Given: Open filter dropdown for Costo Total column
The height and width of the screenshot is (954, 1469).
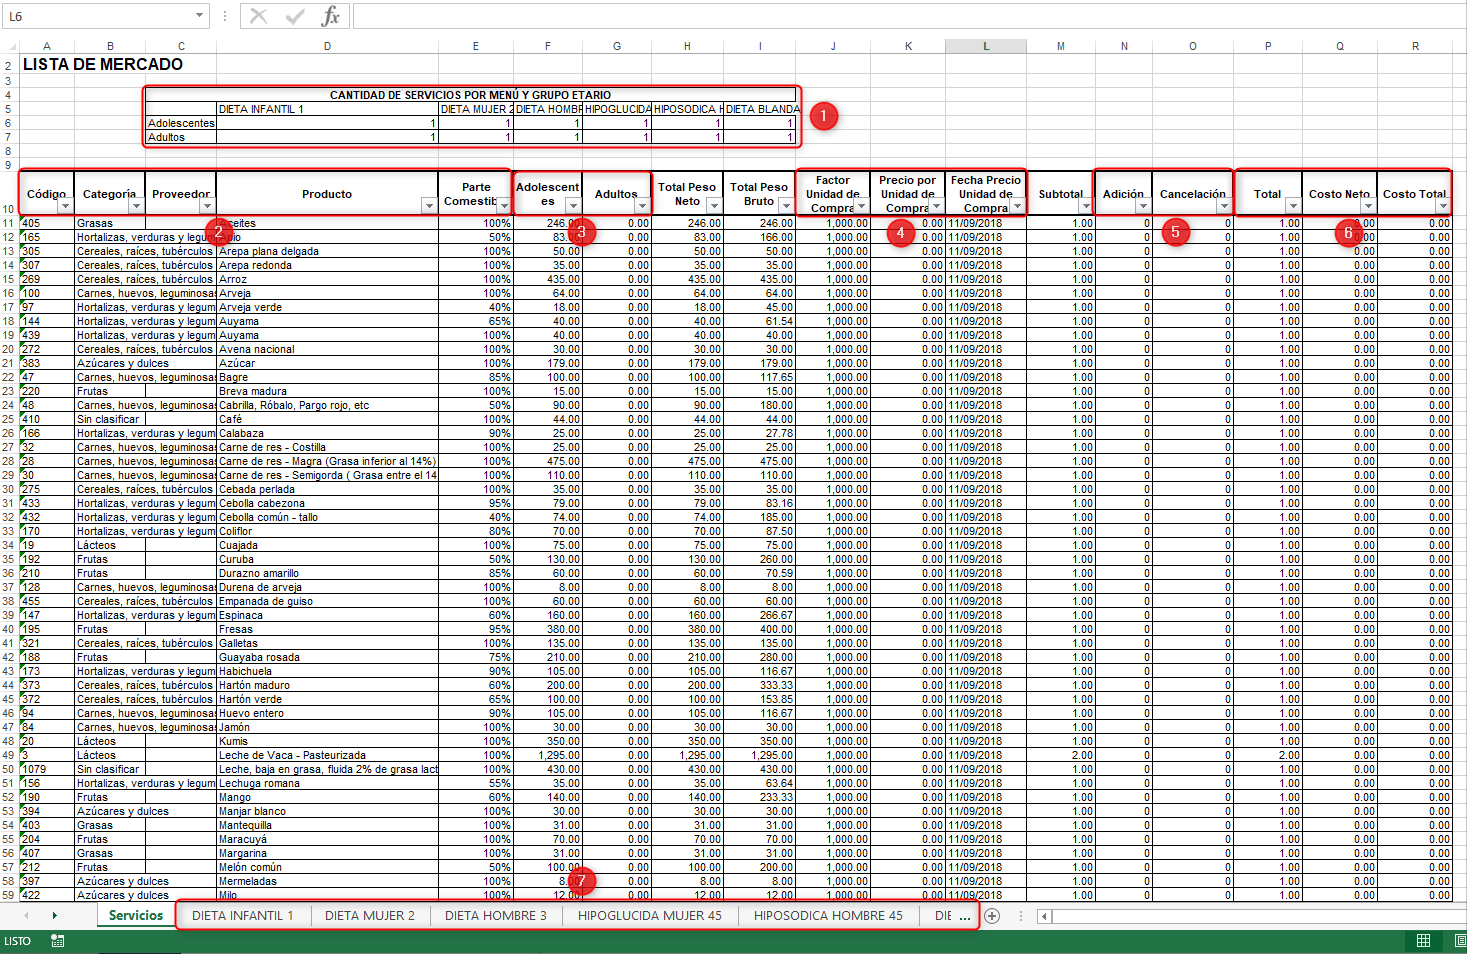Looking at the screenshot, I should click(x=1443, y=207).
